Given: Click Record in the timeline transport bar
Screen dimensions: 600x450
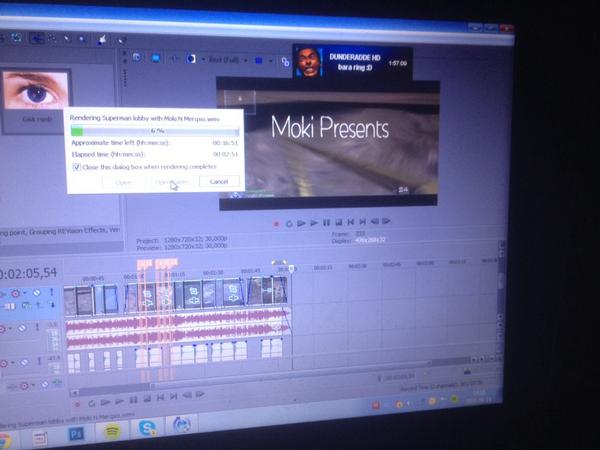Looking at the screenshot, I should pyautogui.click(x=77, y=404).
